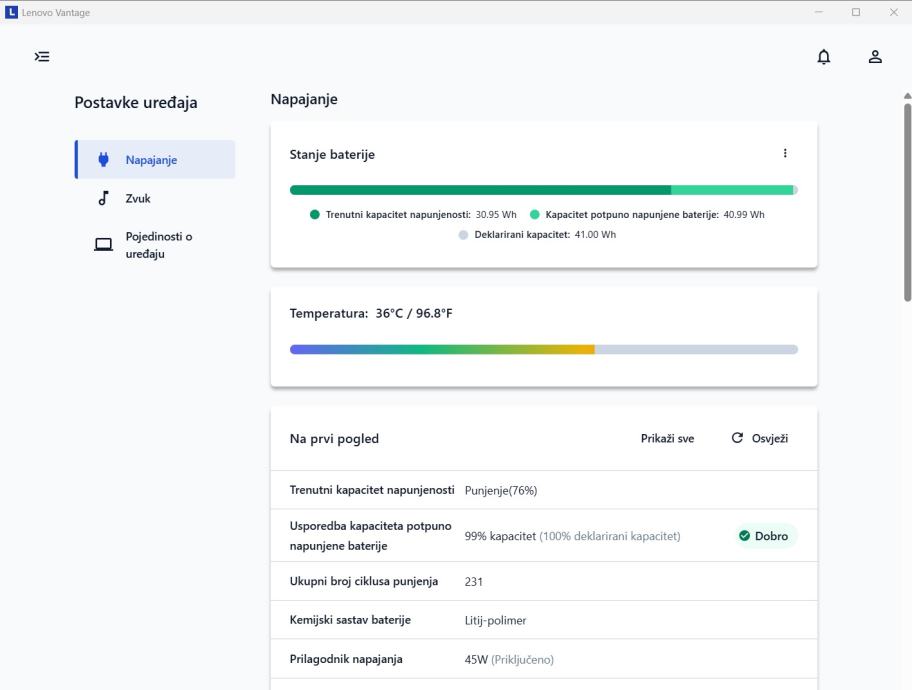The width and height of the screenshot is (912, 690).
Task: Expand the navigation menu hamburger icon
Action: coord(42,57)
